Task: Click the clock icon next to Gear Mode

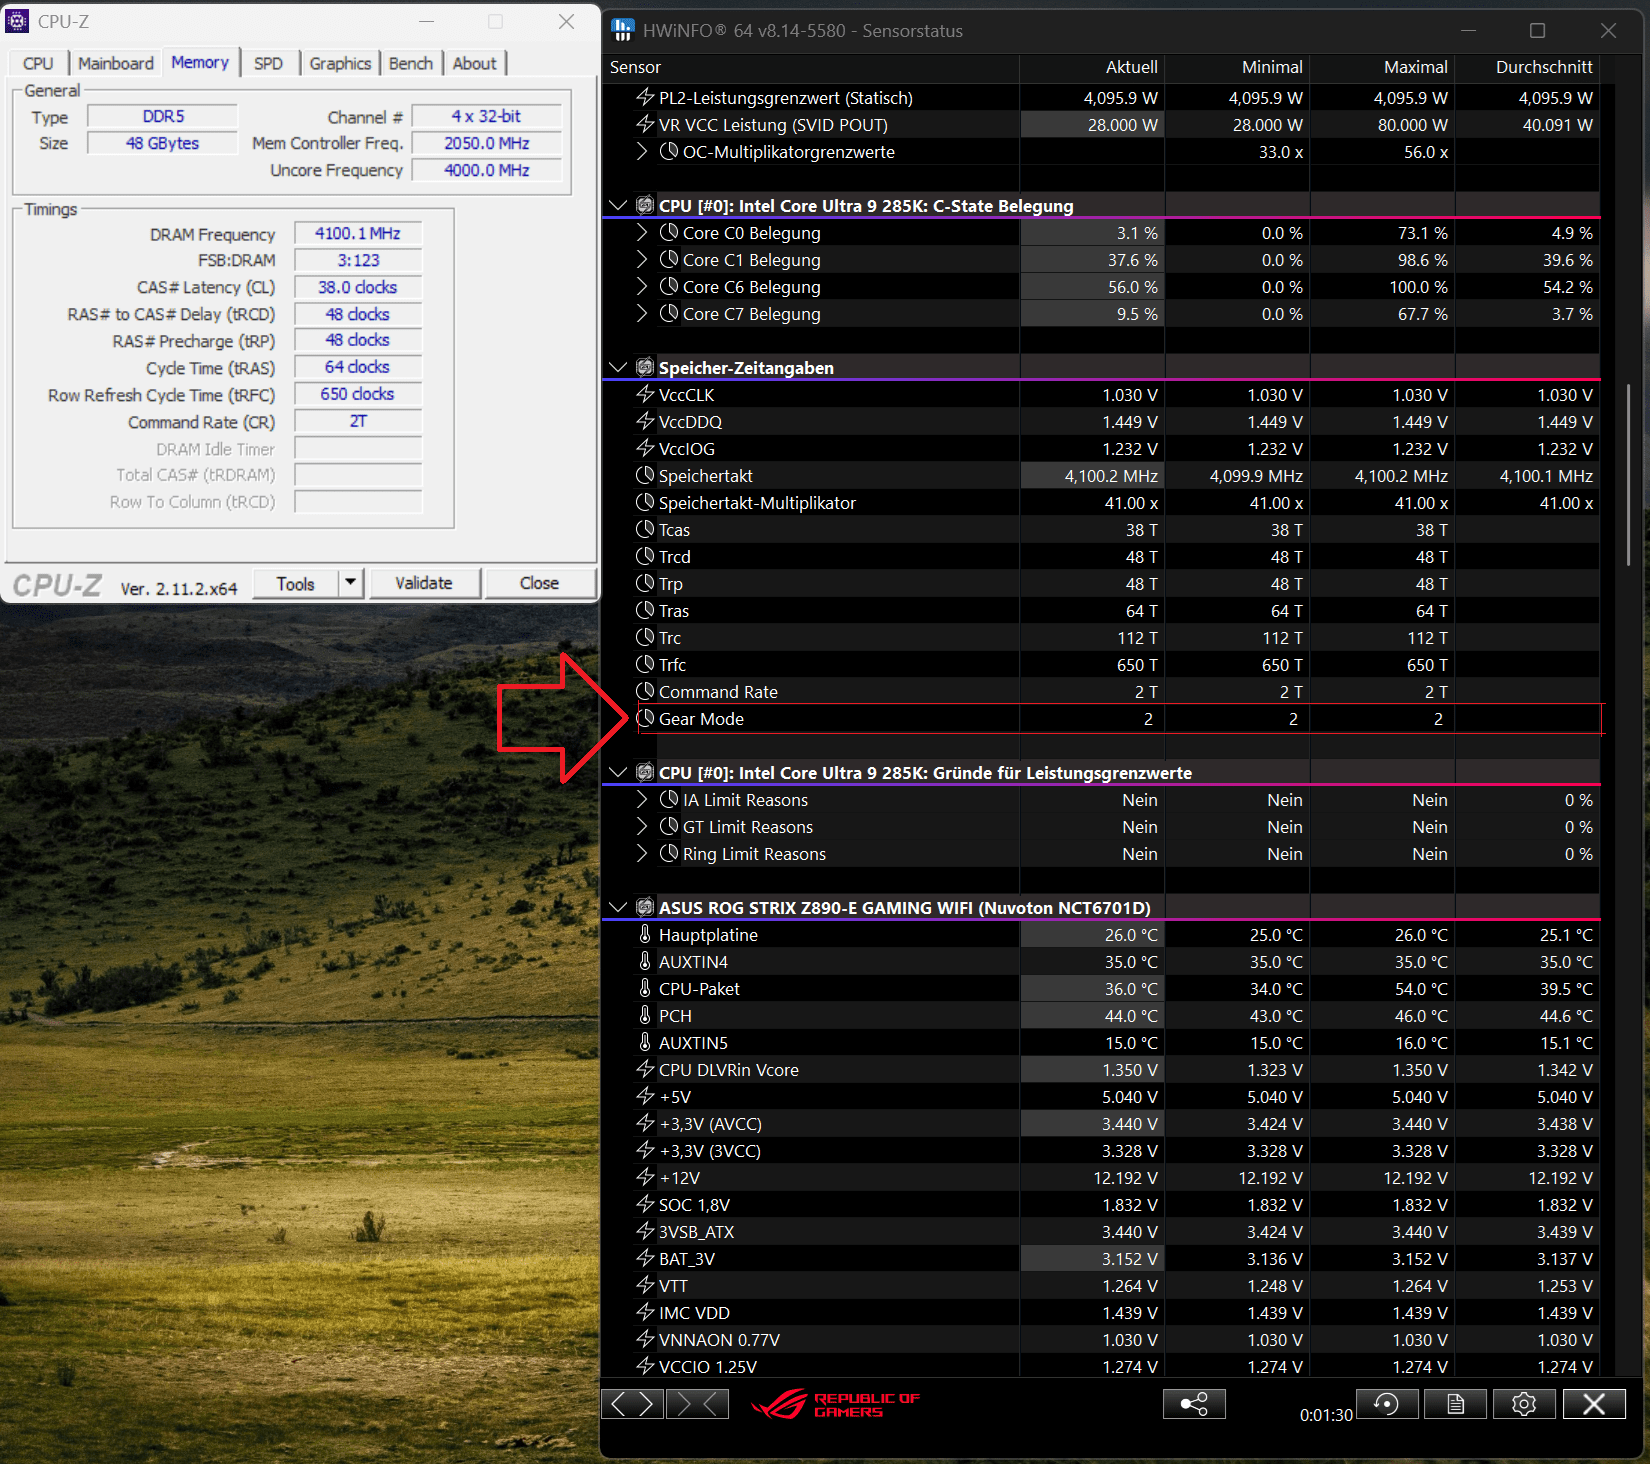Action: click(645, 718)
